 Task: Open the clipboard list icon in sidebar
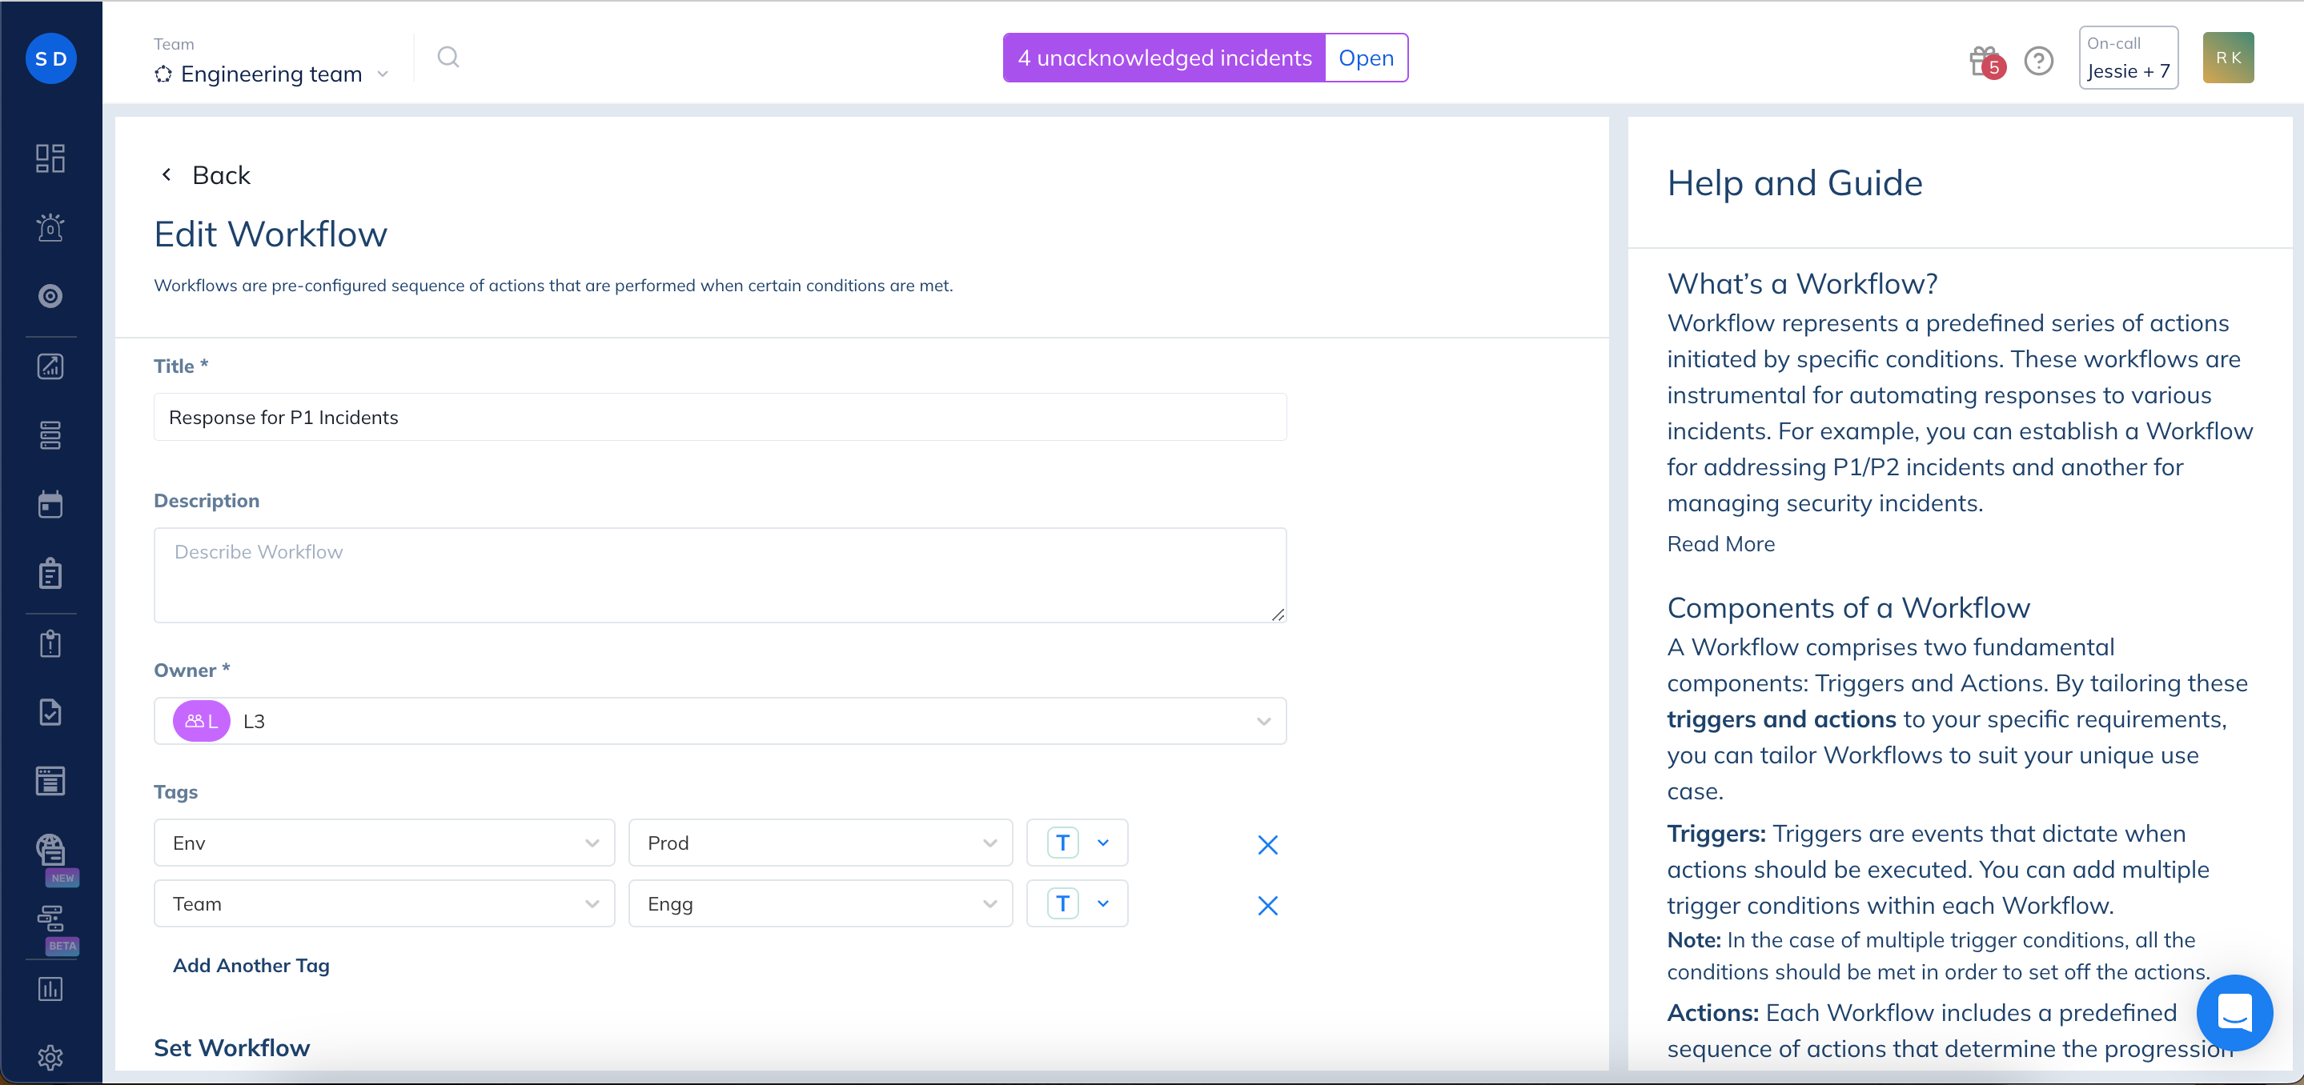(x=50, y=573)
